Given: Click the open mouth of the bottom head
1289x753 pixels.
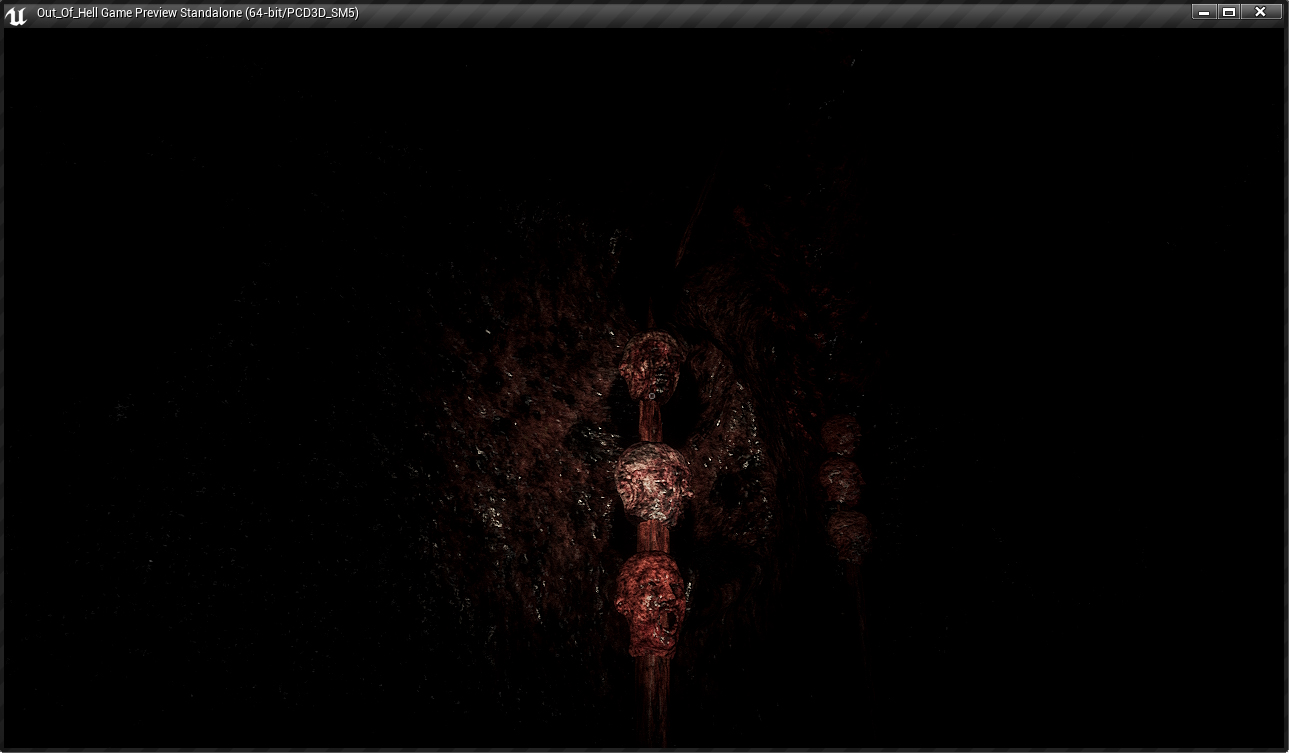Looking at the screenshot, I should click(670, 623).
